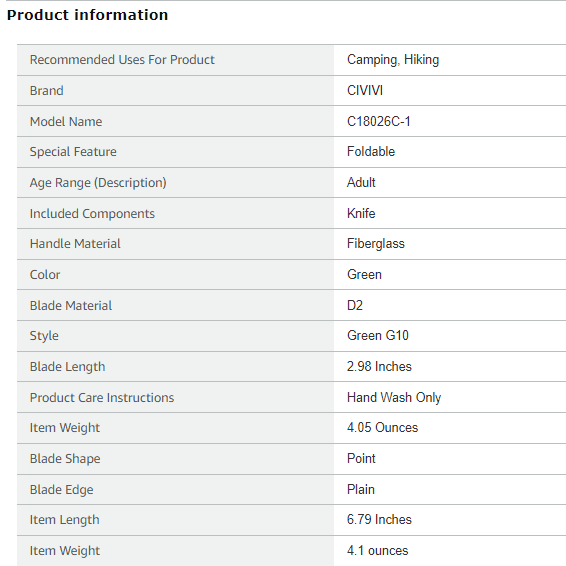
Task: Click the Age Range (Description) label
Action: (x=98, y=183)
